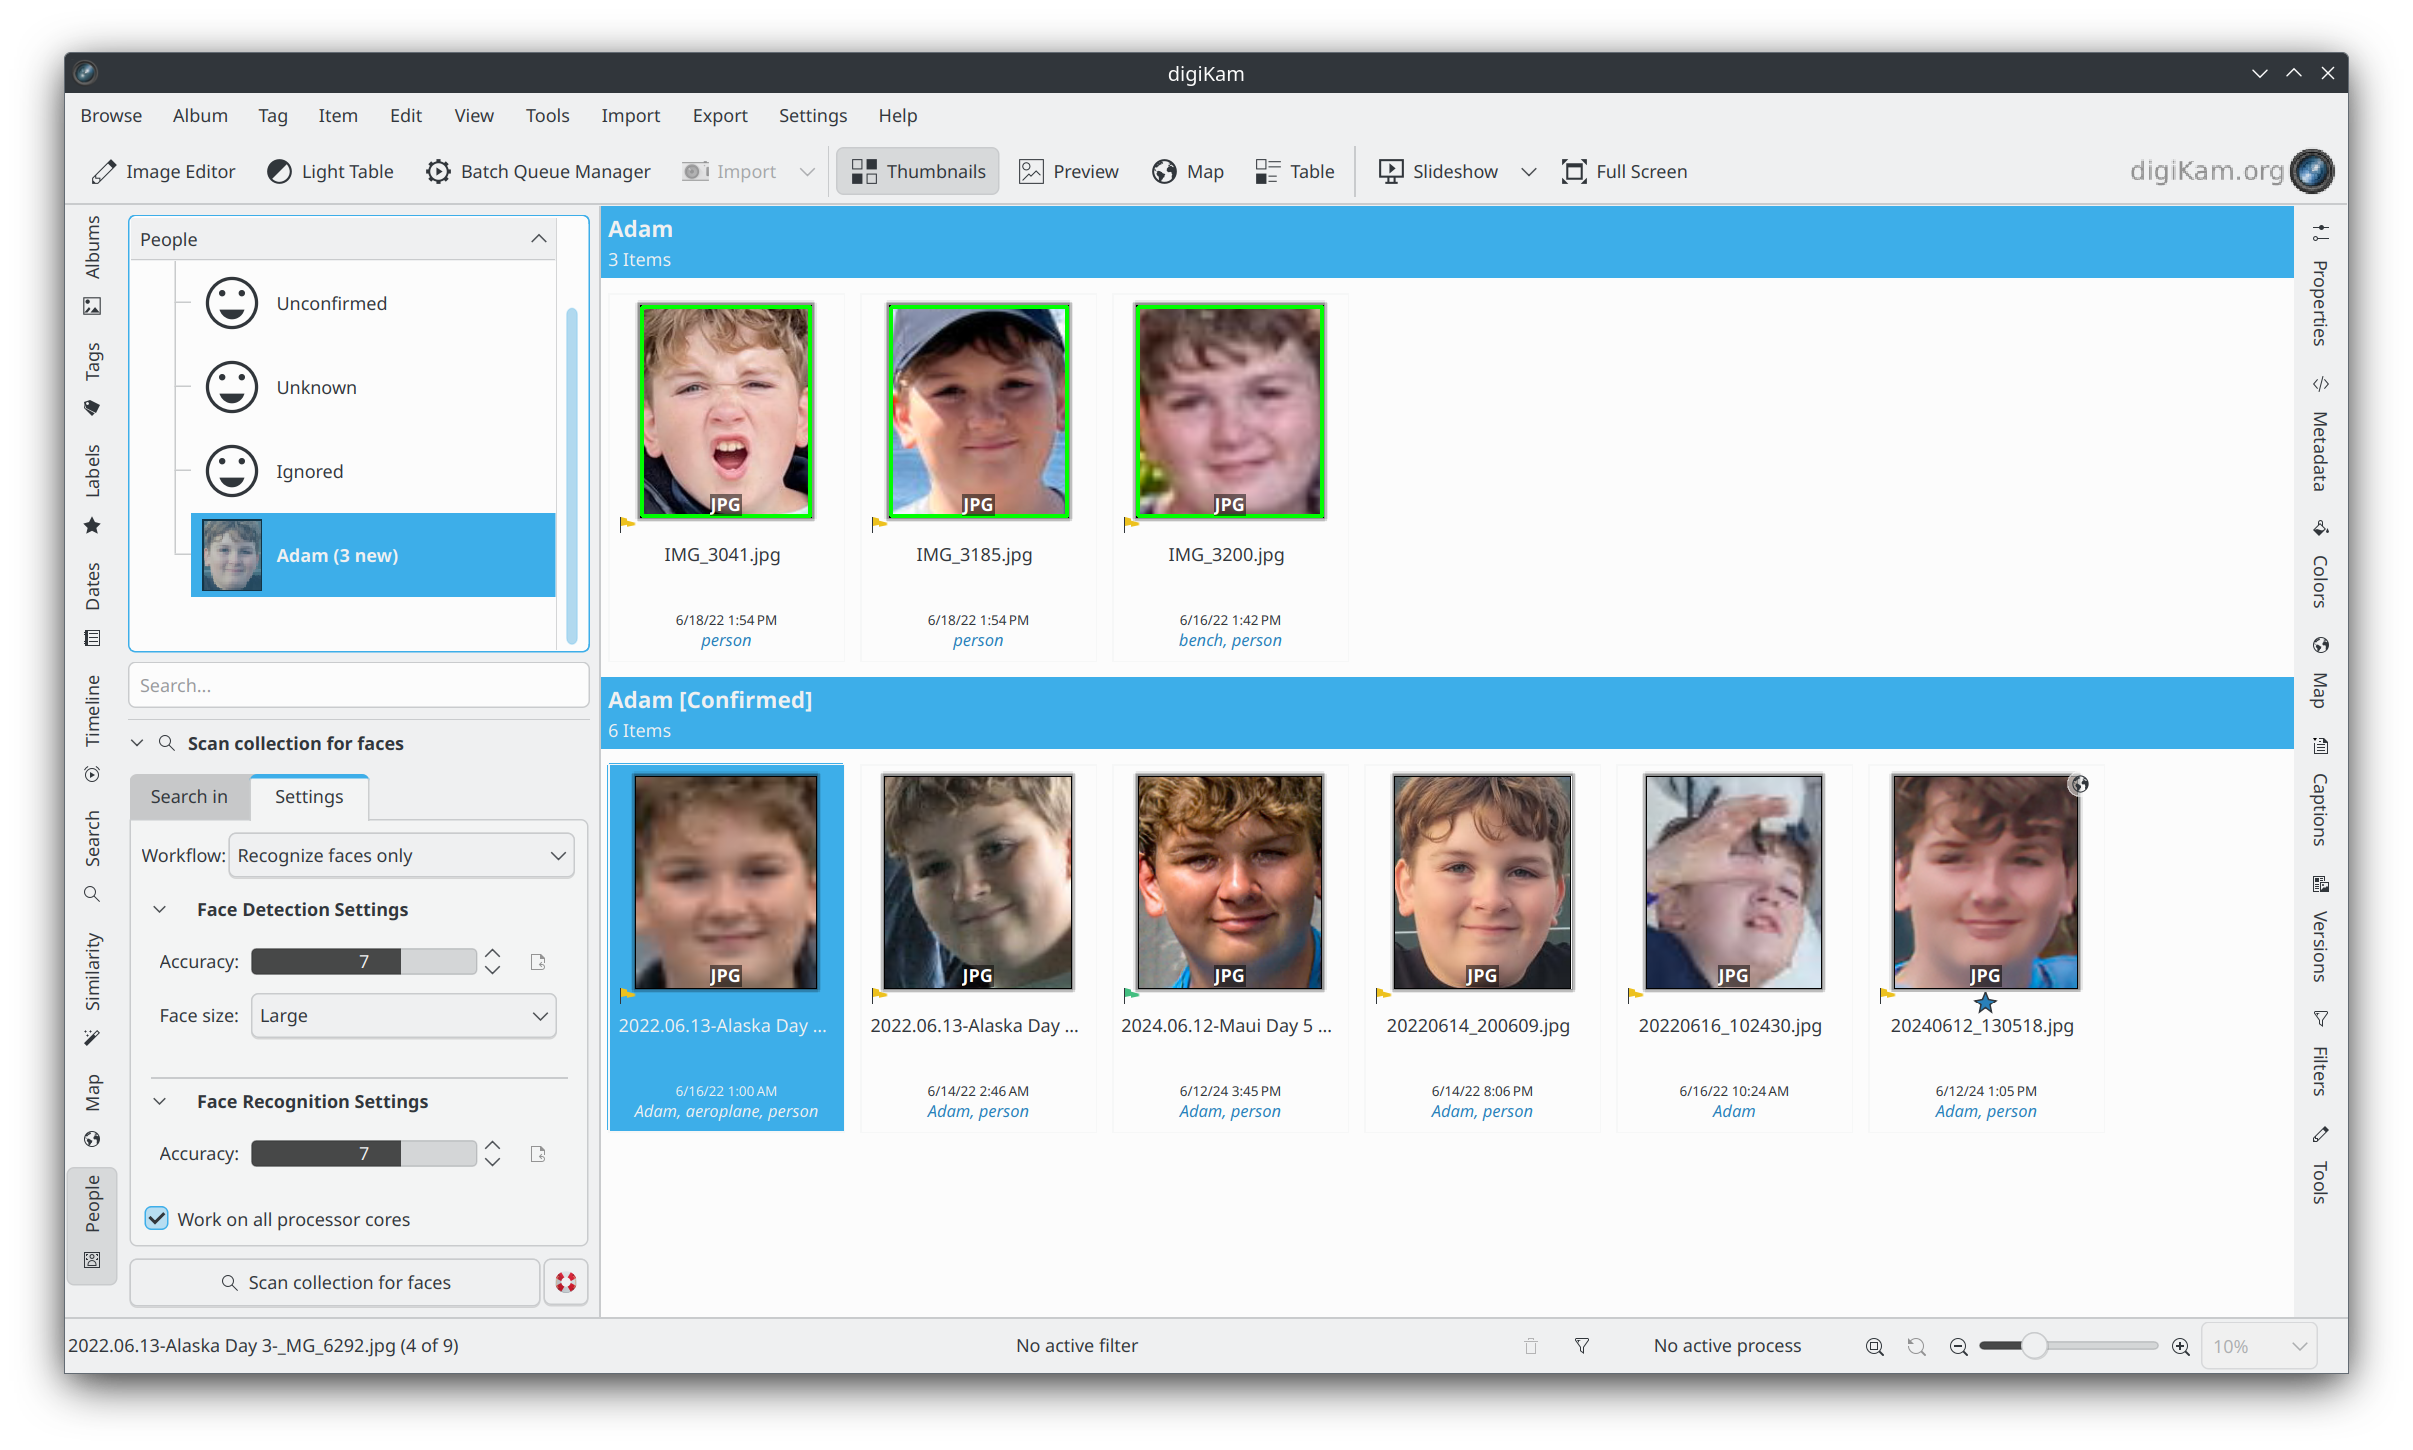Collapse Face Detection Settings section
Viewport: 2413px width, 1450px height.
(x=159, y=909)
